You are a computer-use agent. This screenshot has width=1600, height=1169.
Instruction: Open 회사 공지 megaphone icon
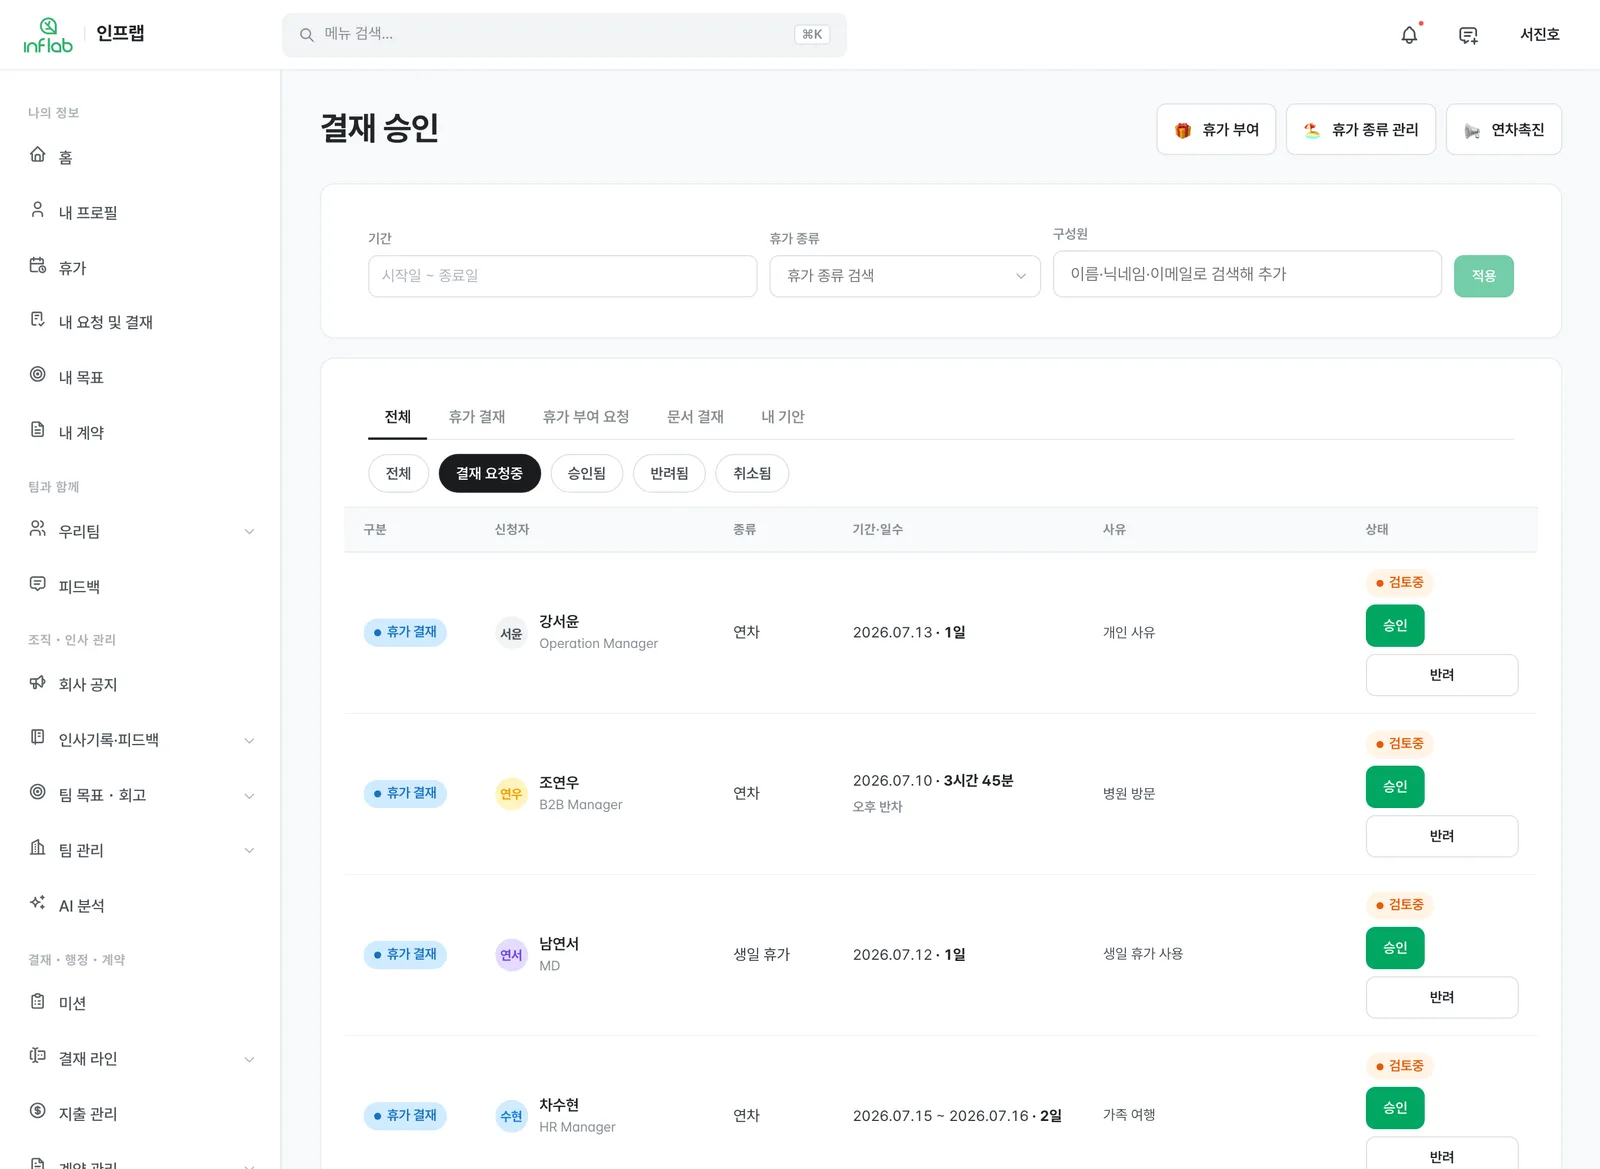pyautogui.click(x=38, y=682)
